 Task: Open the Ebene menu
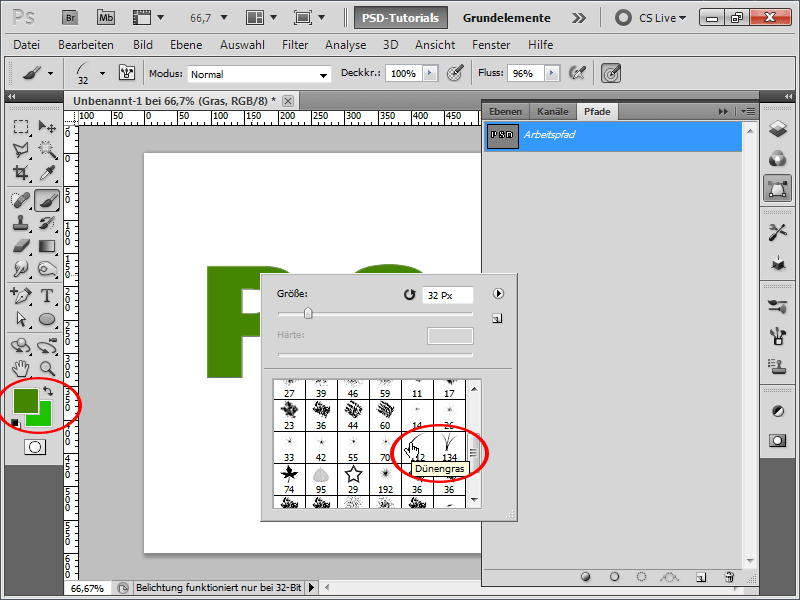186,45
